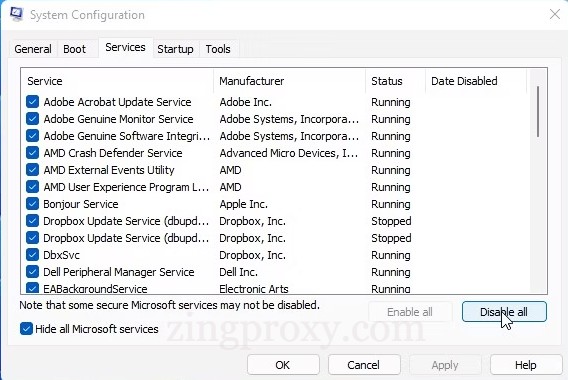This screenshot has height=380, width=568.
Task: Open the Boot tab
Action: tap(74, 49)
